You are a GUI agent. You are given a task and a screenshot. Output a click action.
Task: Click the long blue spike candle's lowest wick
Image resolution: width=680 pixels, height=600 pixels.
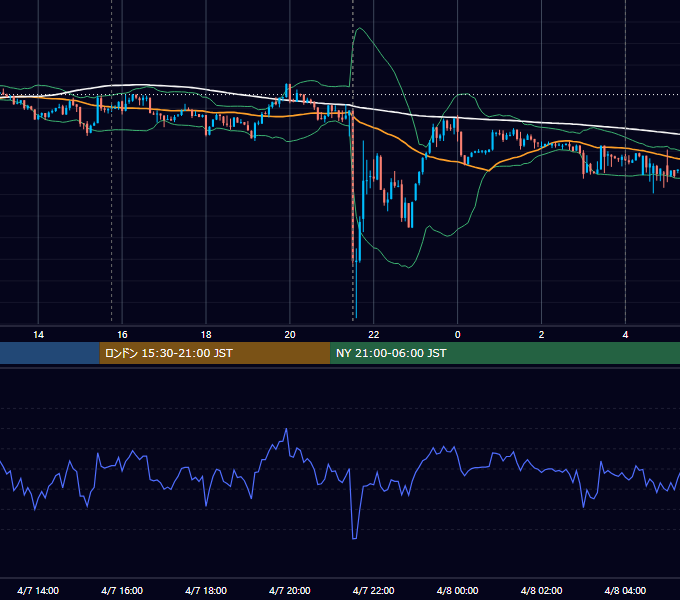[356, 316]
